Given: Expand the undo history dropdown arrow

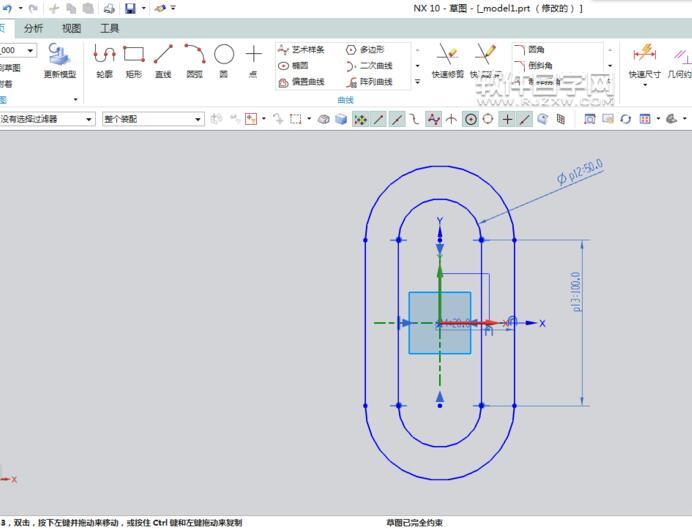Looking at the screenshot, I should tap(20, 8).
